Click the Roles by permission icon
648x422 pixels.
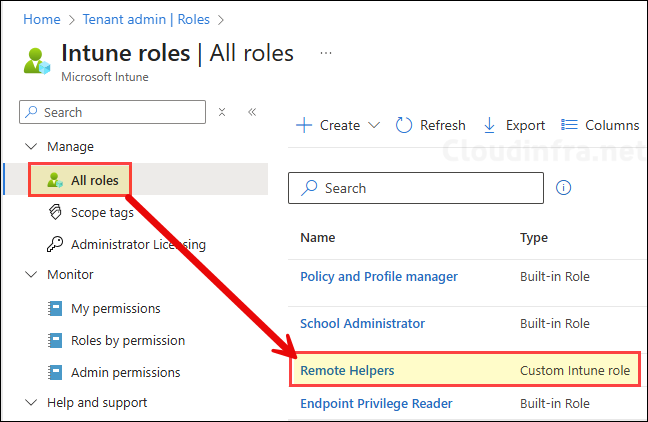click(55, 340)
